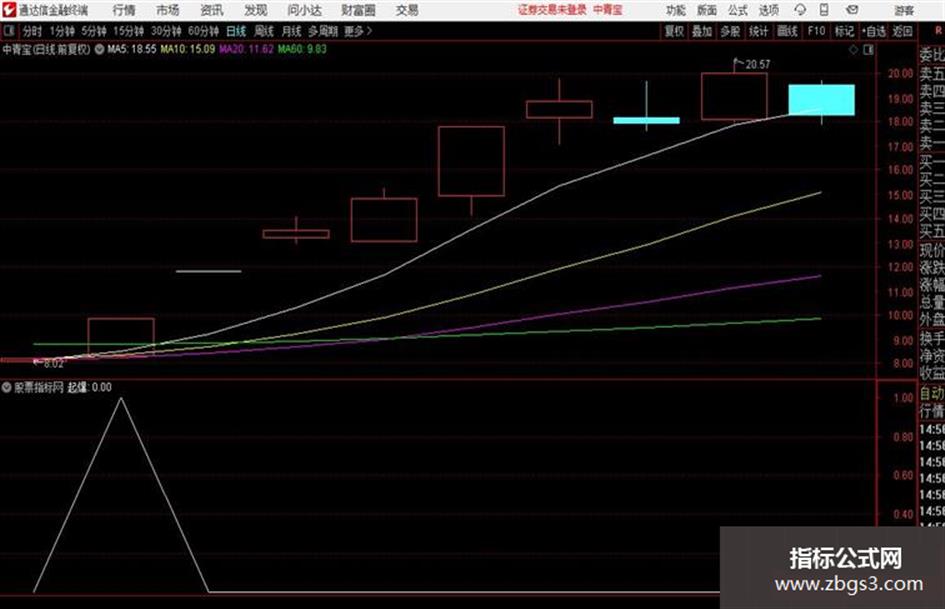Viewport: 945px width, 609px height.
Task: Open the 功能 menu
Action: [676, 10]
